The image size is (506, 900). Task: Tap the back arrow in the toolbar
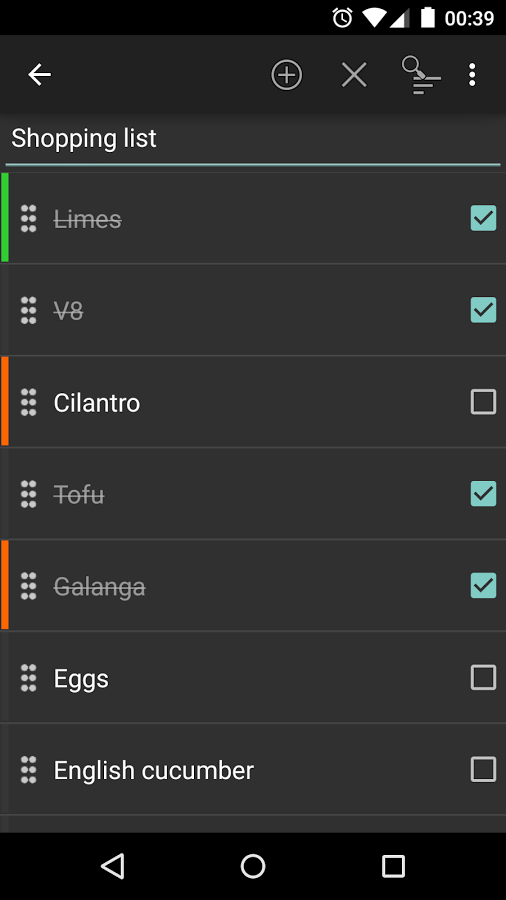(x=40, y=75)
